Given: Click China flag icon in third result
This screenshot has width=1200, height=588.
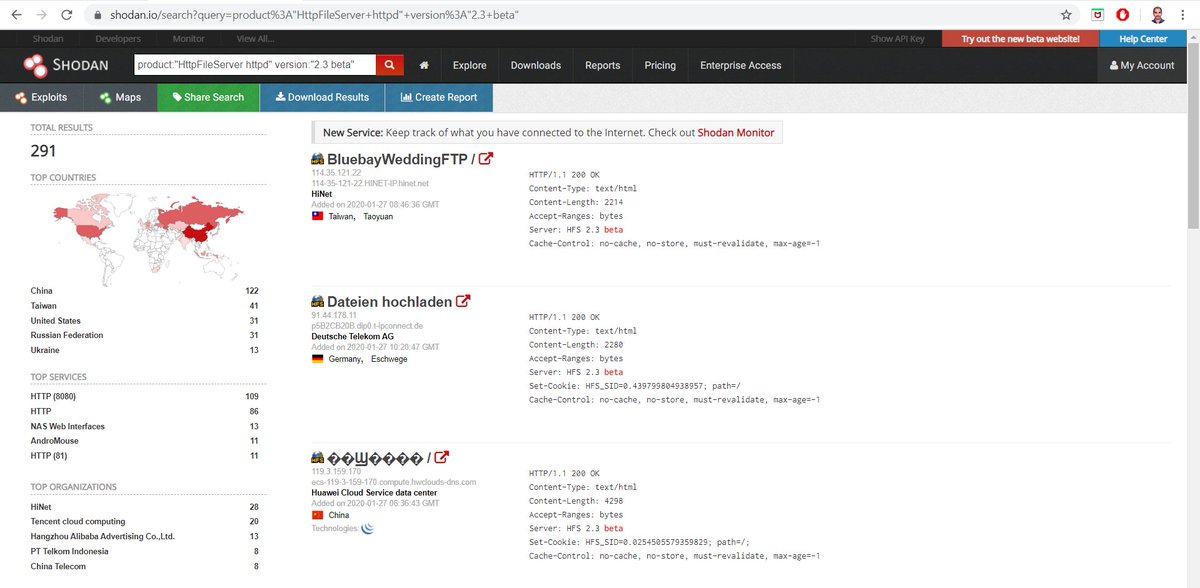Looking at the screenshot, I should 318,515.
